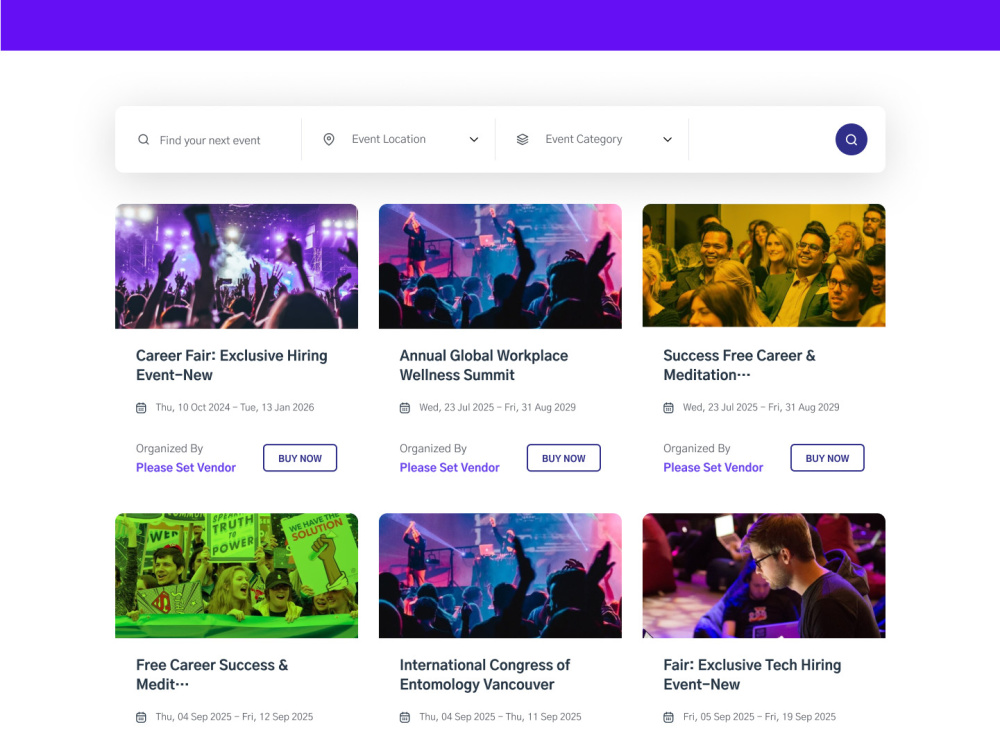Click Please Set Vendor on Wellness Summit card
This screenshot has height=749, width=1000.
click(x=450, y=468)
